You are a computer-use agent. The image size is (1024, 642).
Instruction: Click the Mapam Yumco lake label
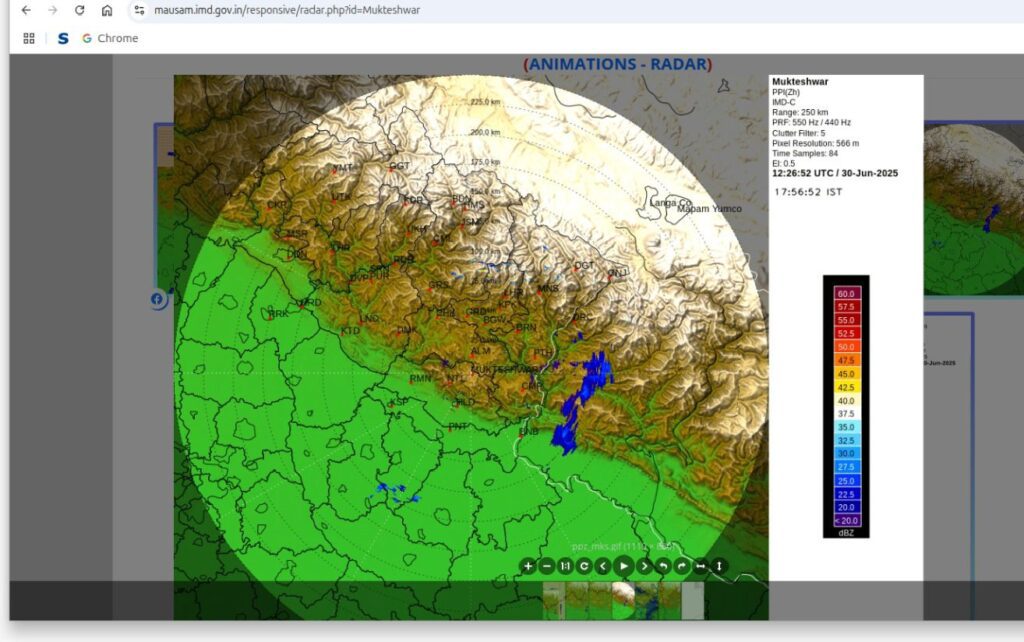709,209
